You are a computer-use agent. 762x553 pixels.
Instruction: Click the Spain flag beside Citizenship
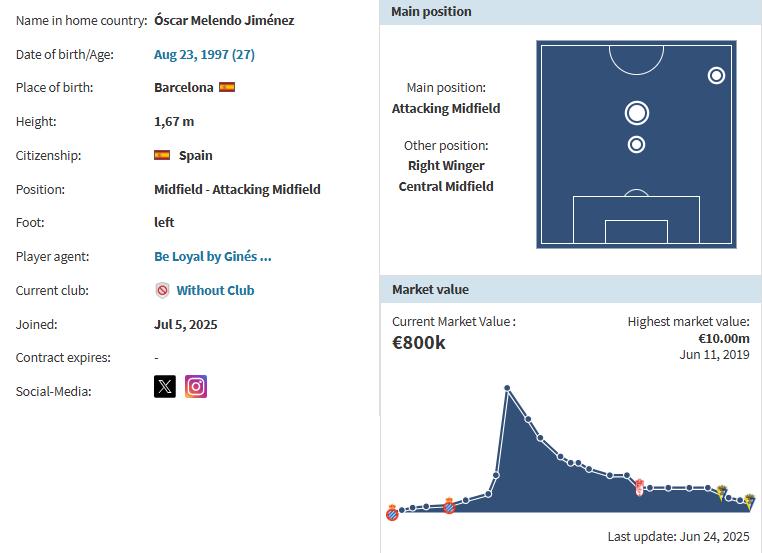pyautogui.click(x=162, y=155)
